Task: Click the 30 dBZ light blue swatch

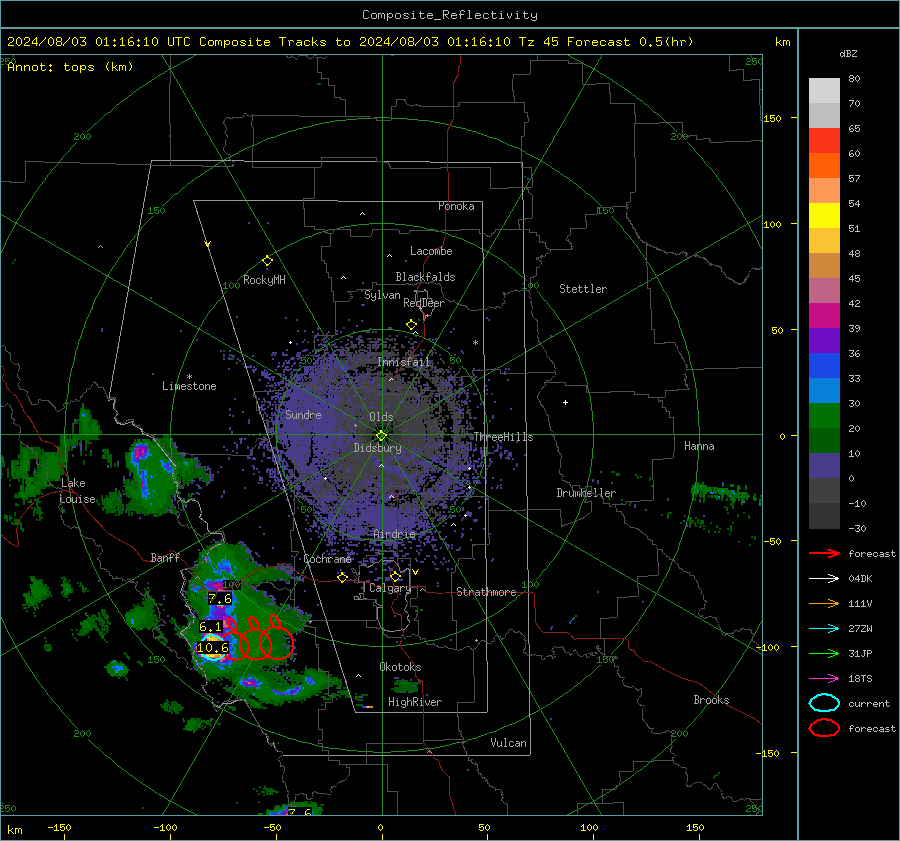Action: tap(824, 390)
